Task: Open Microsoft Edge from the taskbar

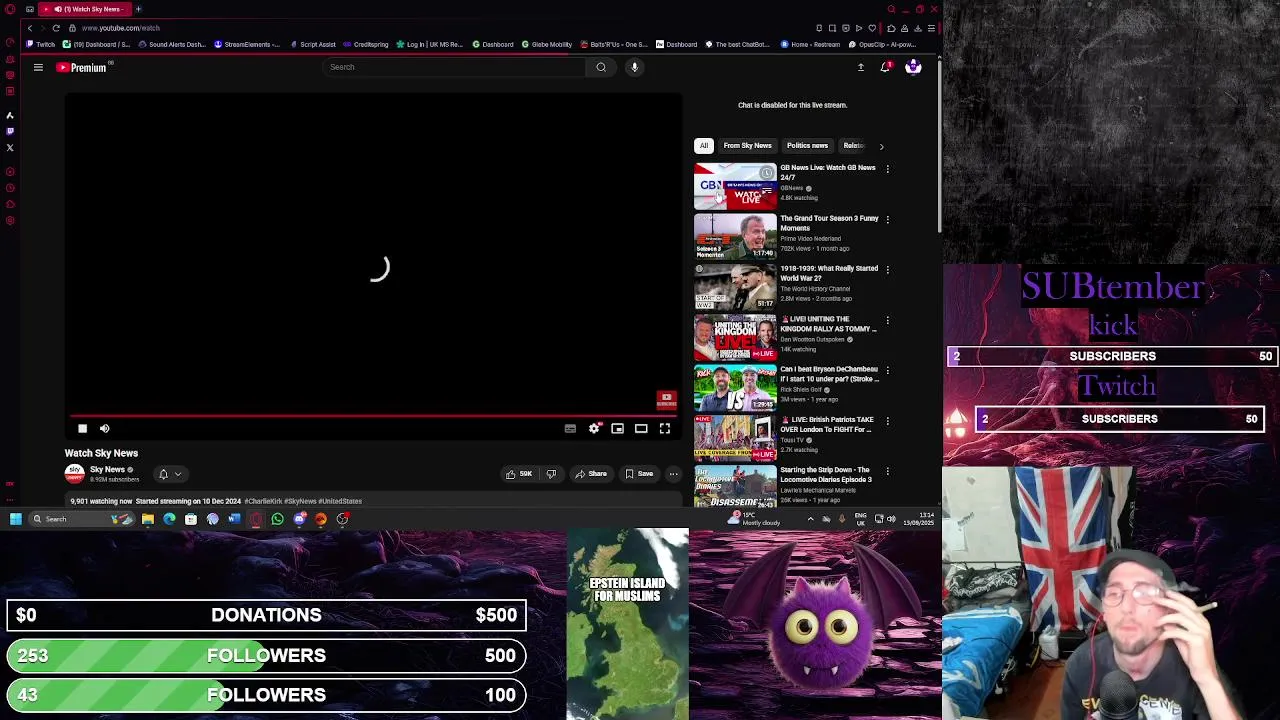Action: coord(169,518)
